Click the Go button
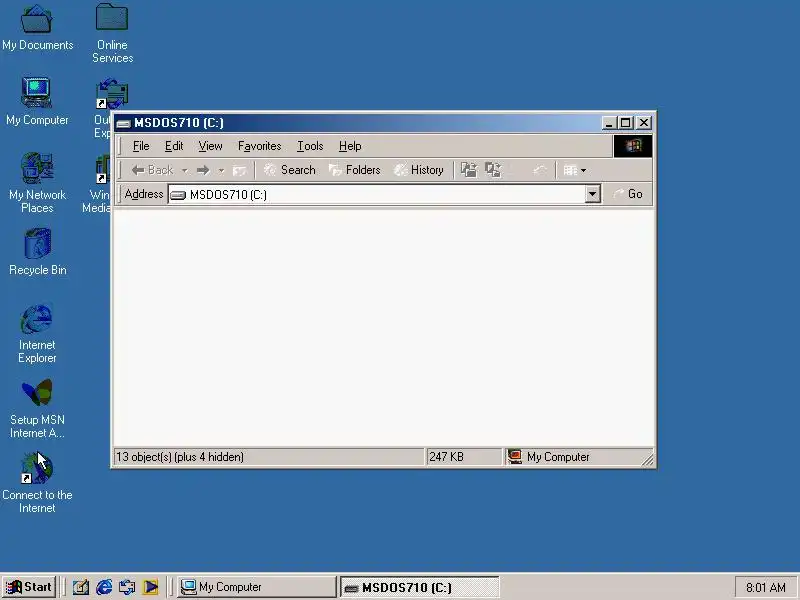Viewport: 800px width, 600px height. tap(628, 194)
